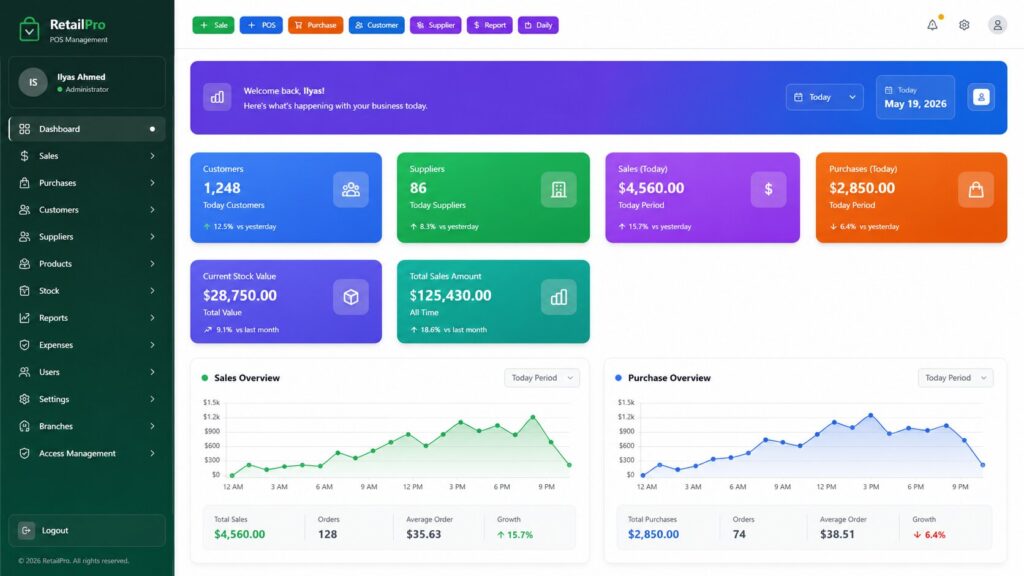1024x576 pixels.
Task: Click the Products icon in the sidebar
Action: 24,264
